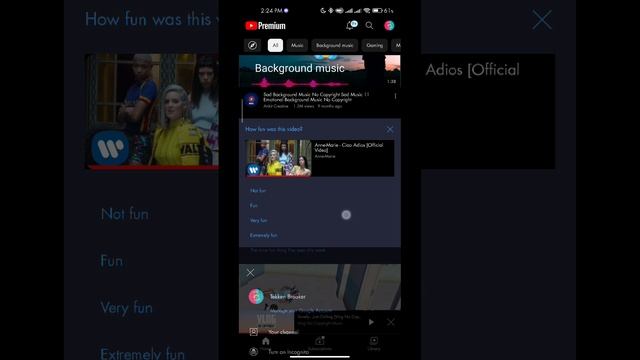Open account avatar in YouTube header
640x360 pixels.
point(389,26)
